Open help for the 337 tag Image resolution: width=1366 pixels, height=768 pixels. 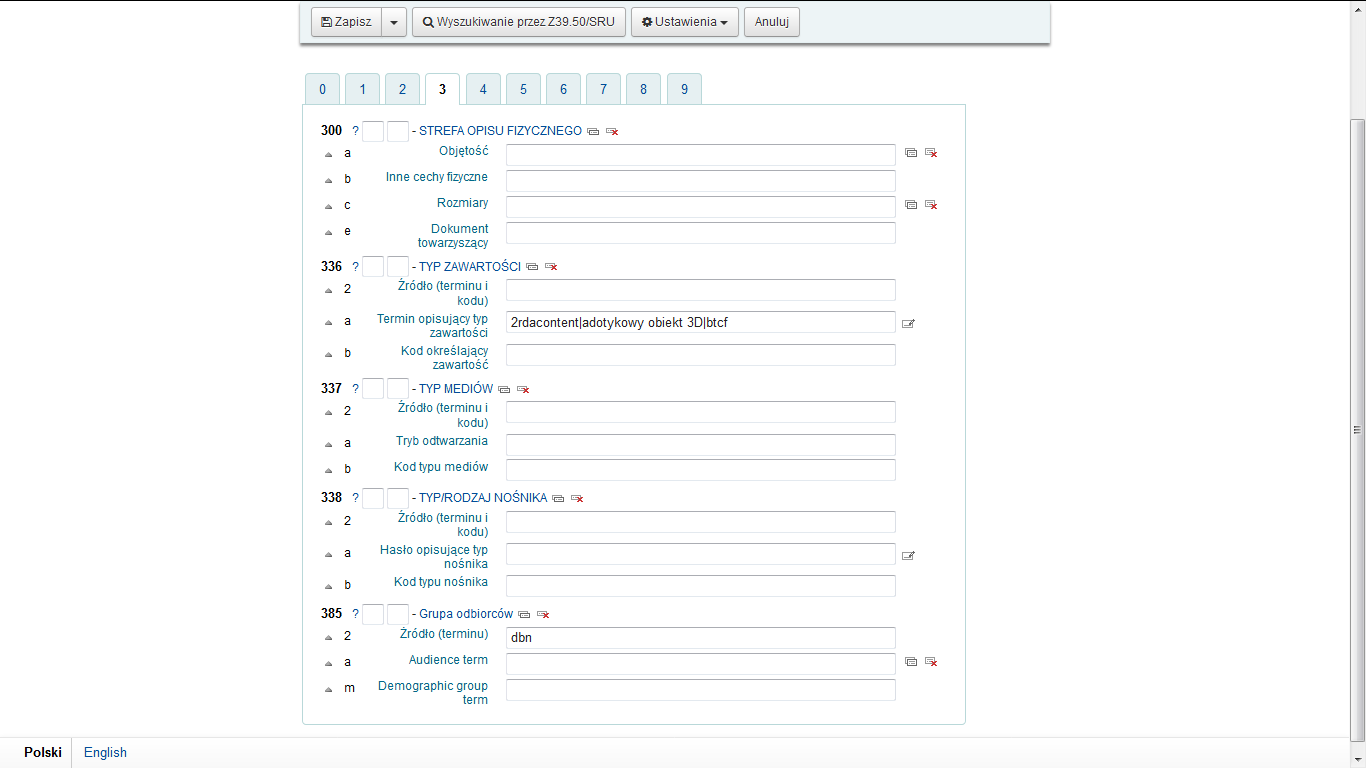click(x=355, y=389)
